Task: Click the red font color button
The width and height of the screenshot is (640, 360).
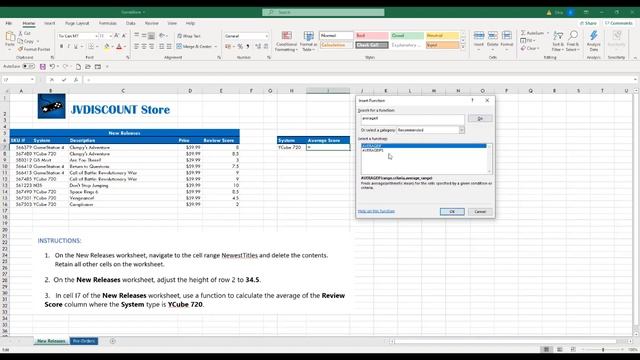Action: point(119,47)
